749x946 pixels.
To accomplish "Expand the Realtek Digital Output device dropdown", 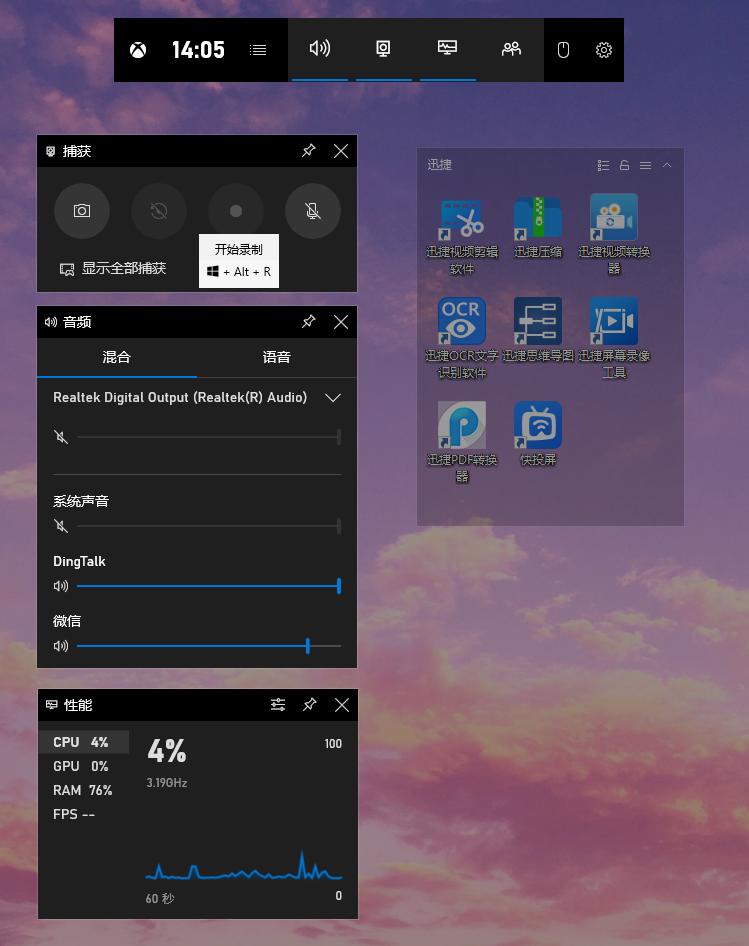I will click(333, 398).
